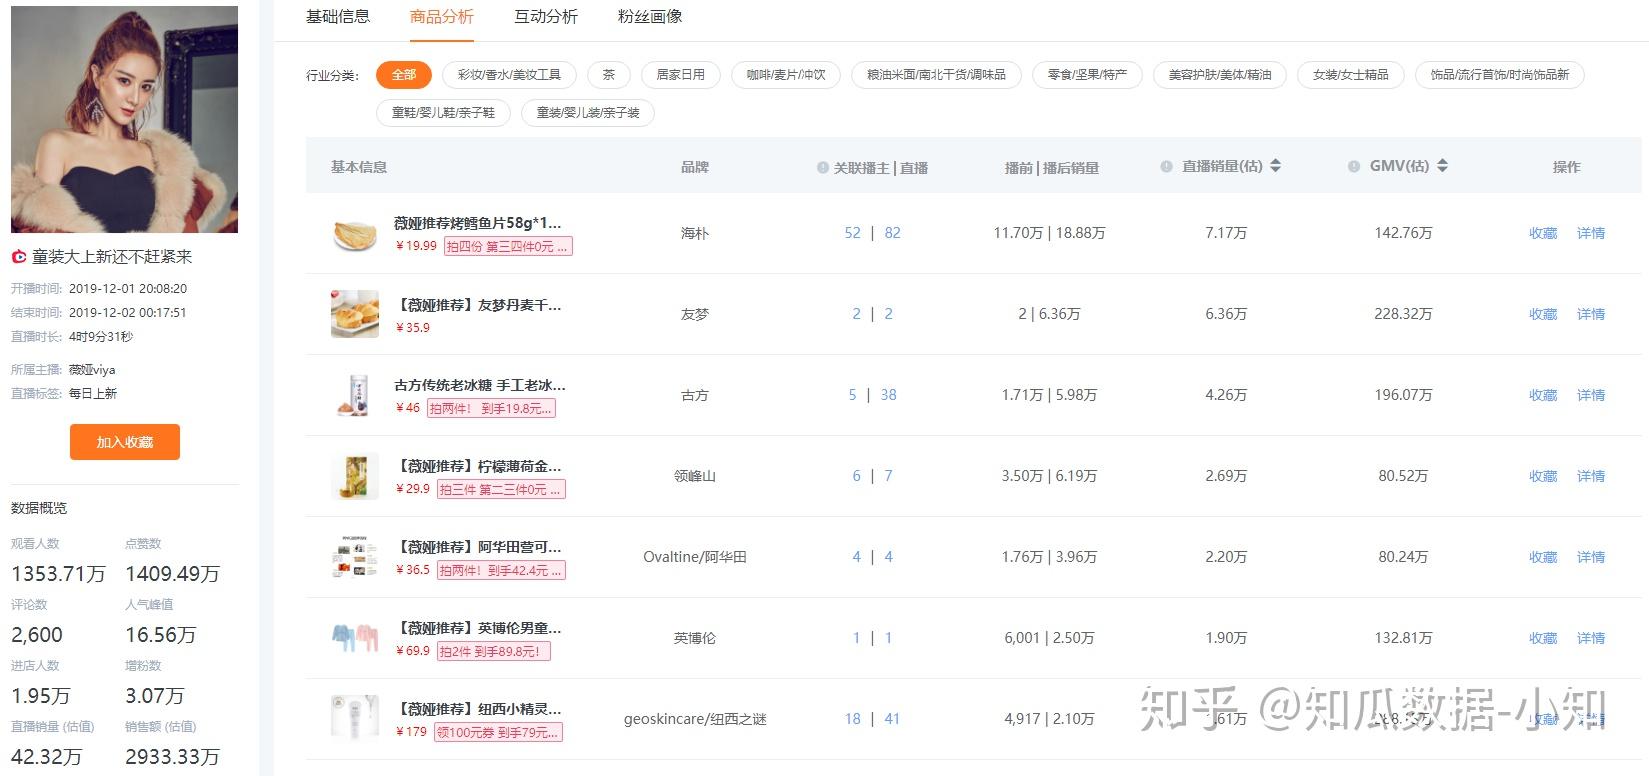Open the 英博伦男童 product thumbnail
Image resolution: width=1649 pixels, height=776 pixels.
coord(355,638)
